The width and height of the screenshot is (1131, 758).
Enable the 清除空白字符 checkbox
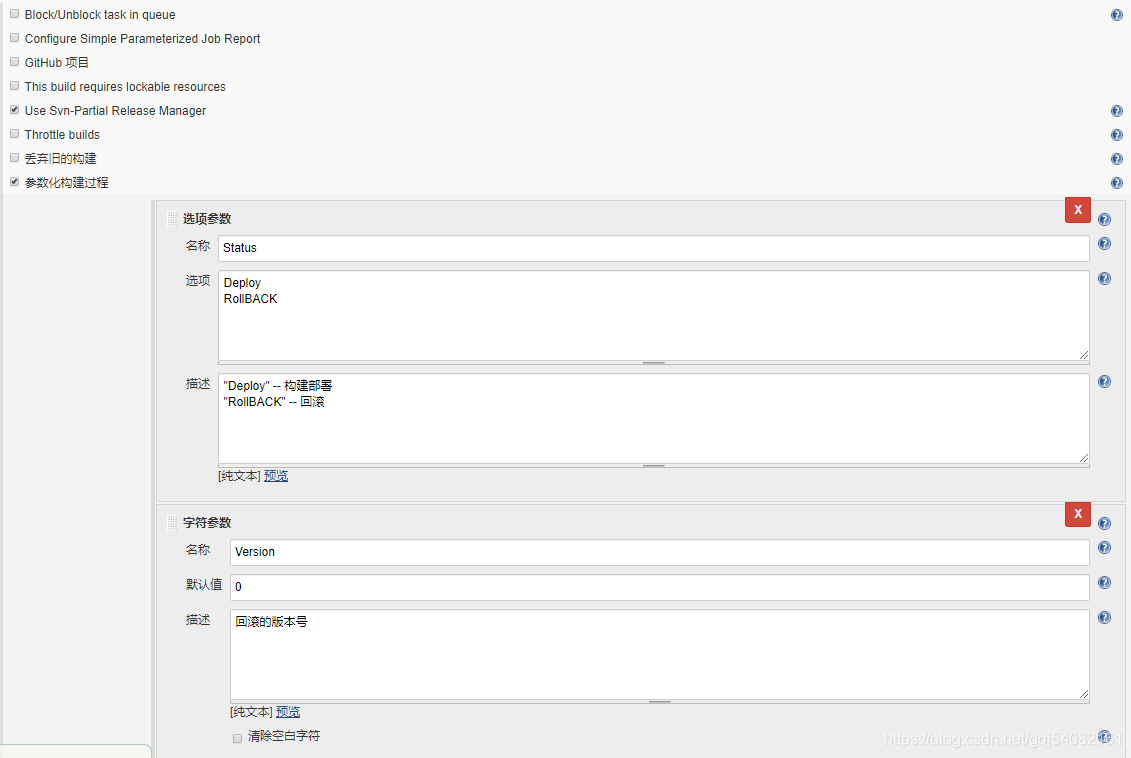(237, 738)
